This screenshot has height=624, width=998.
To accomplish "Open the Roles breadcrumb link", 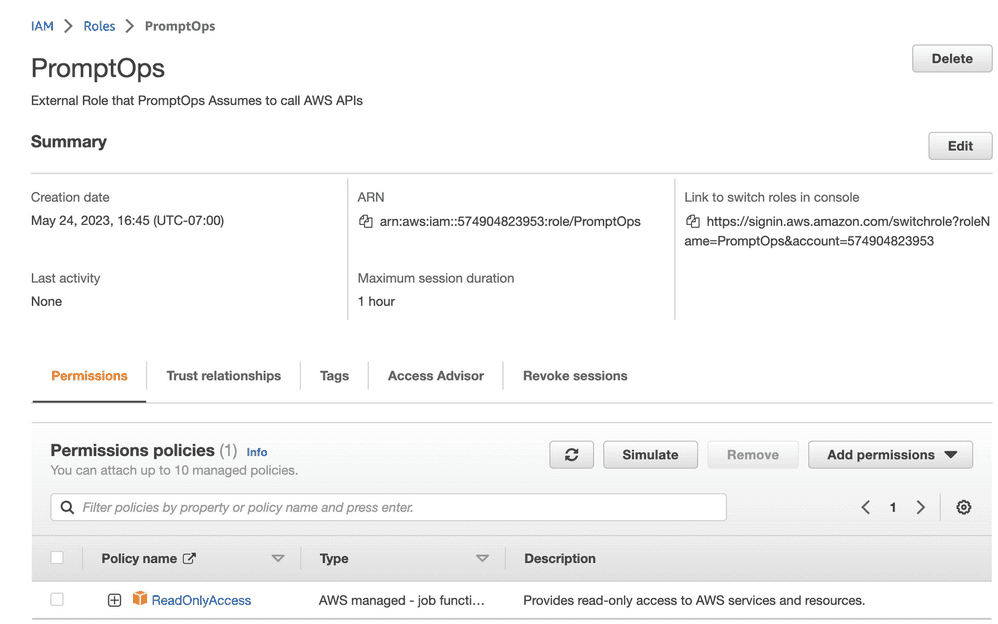I will click(99, 26).
